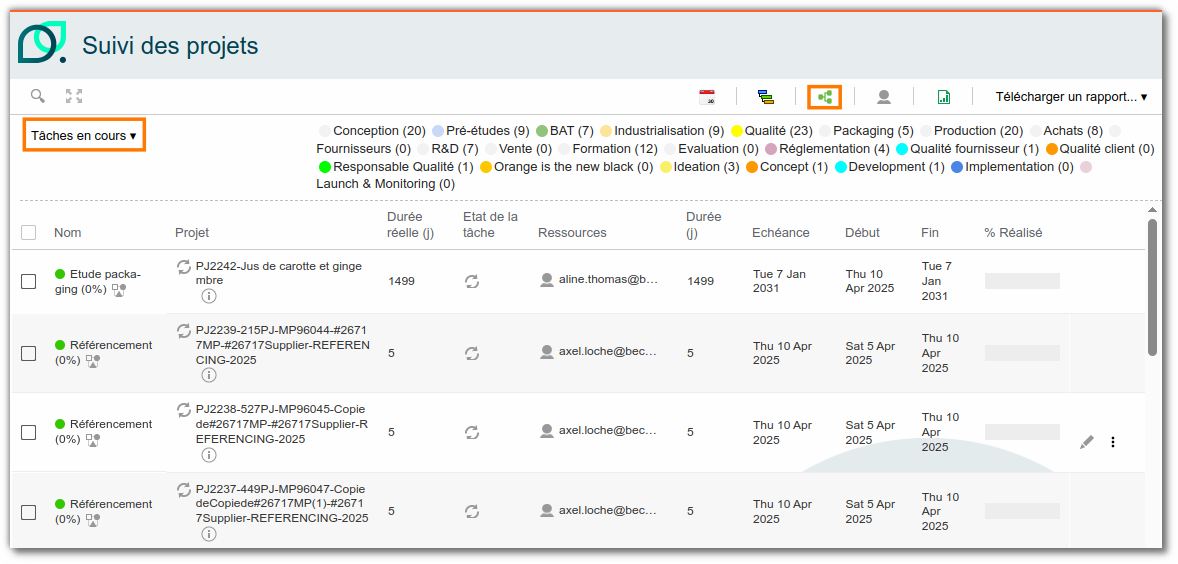Viewport: 1178px width, 564px height.
Task: Click resource avatar beside aline.thomas
Action: pyautogui.click(x=547, y=280)
